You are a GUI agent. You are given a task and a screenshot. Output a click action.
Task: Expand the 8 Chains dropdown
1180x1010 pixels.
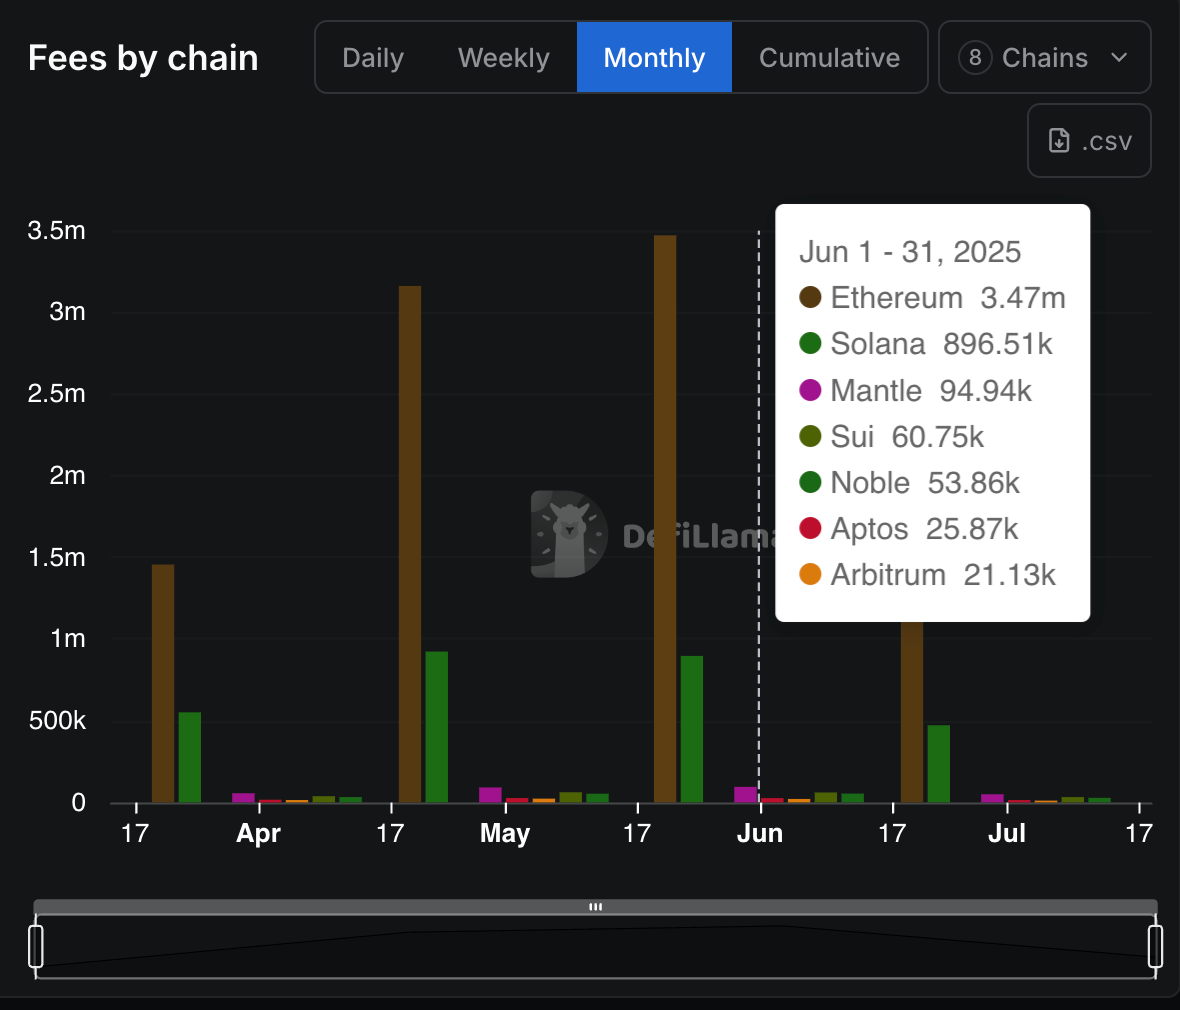(x=1045, y=58)
